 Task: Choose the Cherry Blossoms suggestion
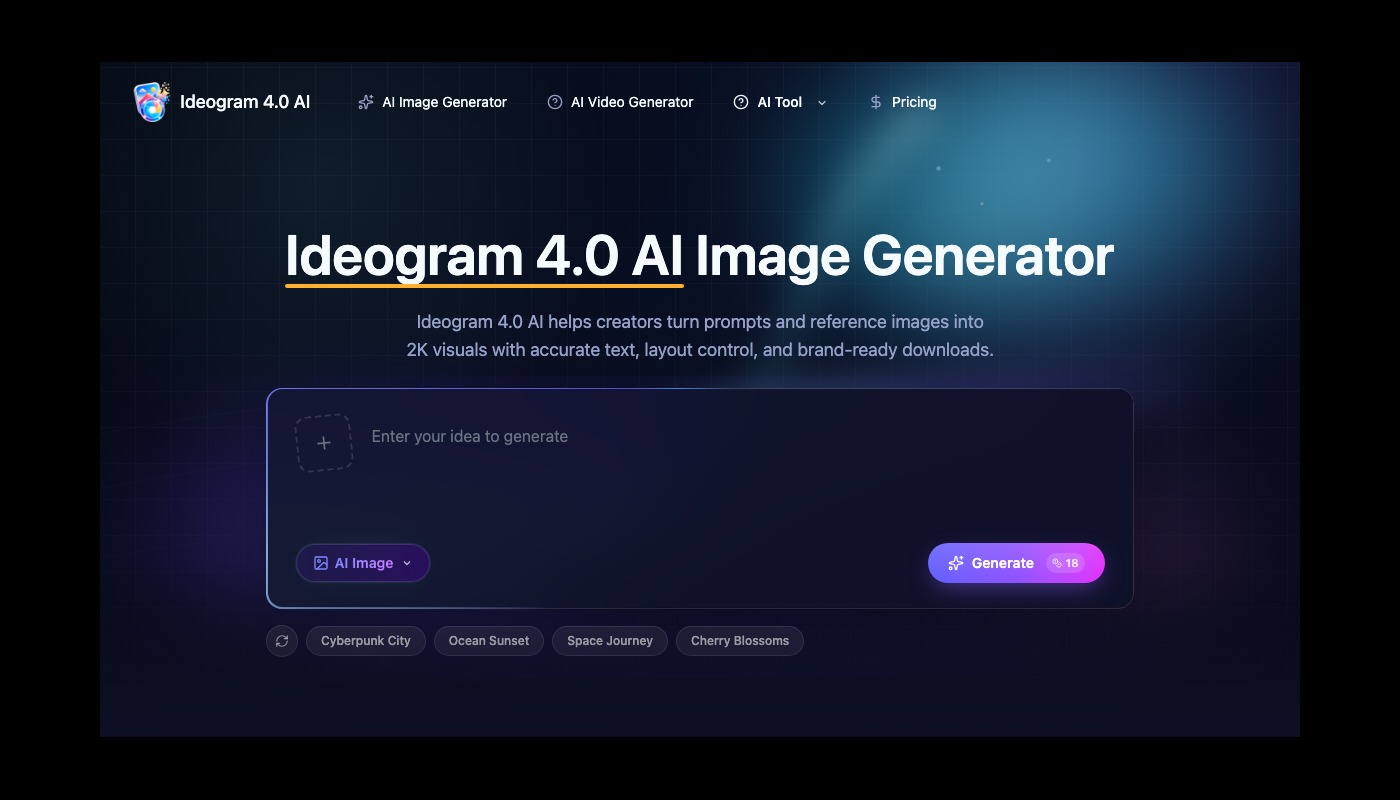coord(740,641)
